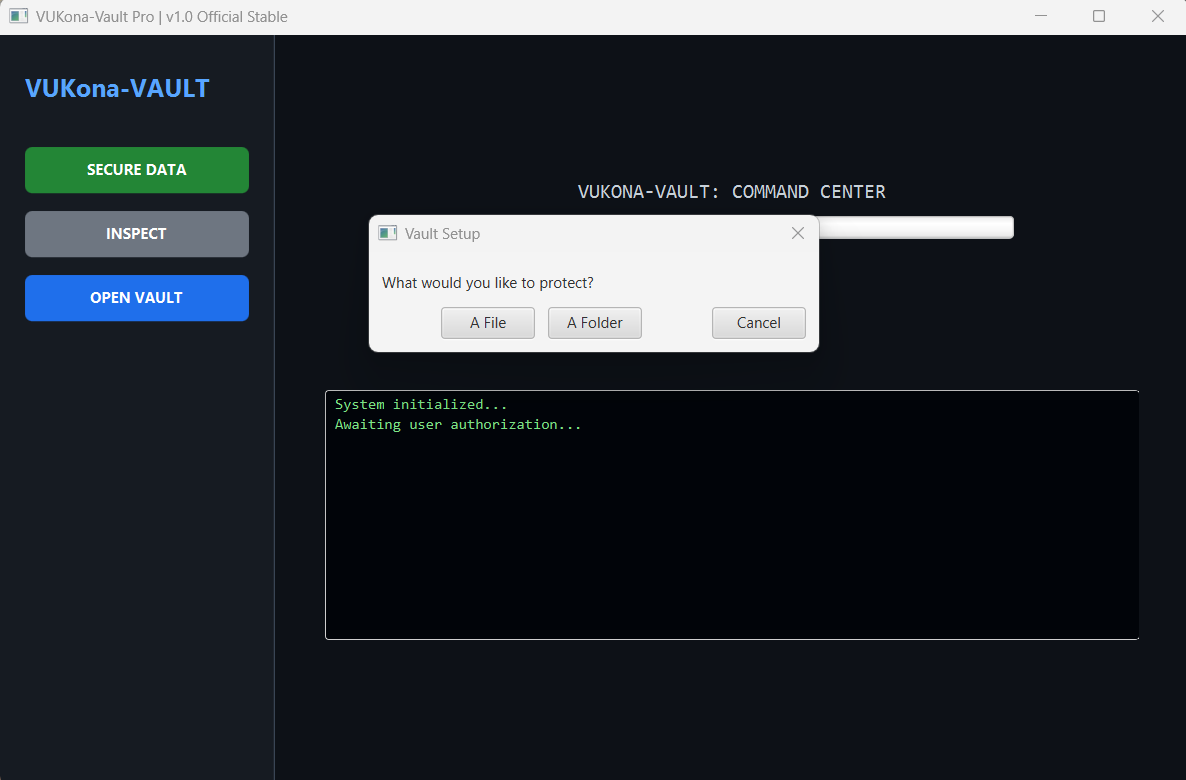Click the 'Awaiting user authorization...' log line
1186x780 pixels.
tap(458, 424)
